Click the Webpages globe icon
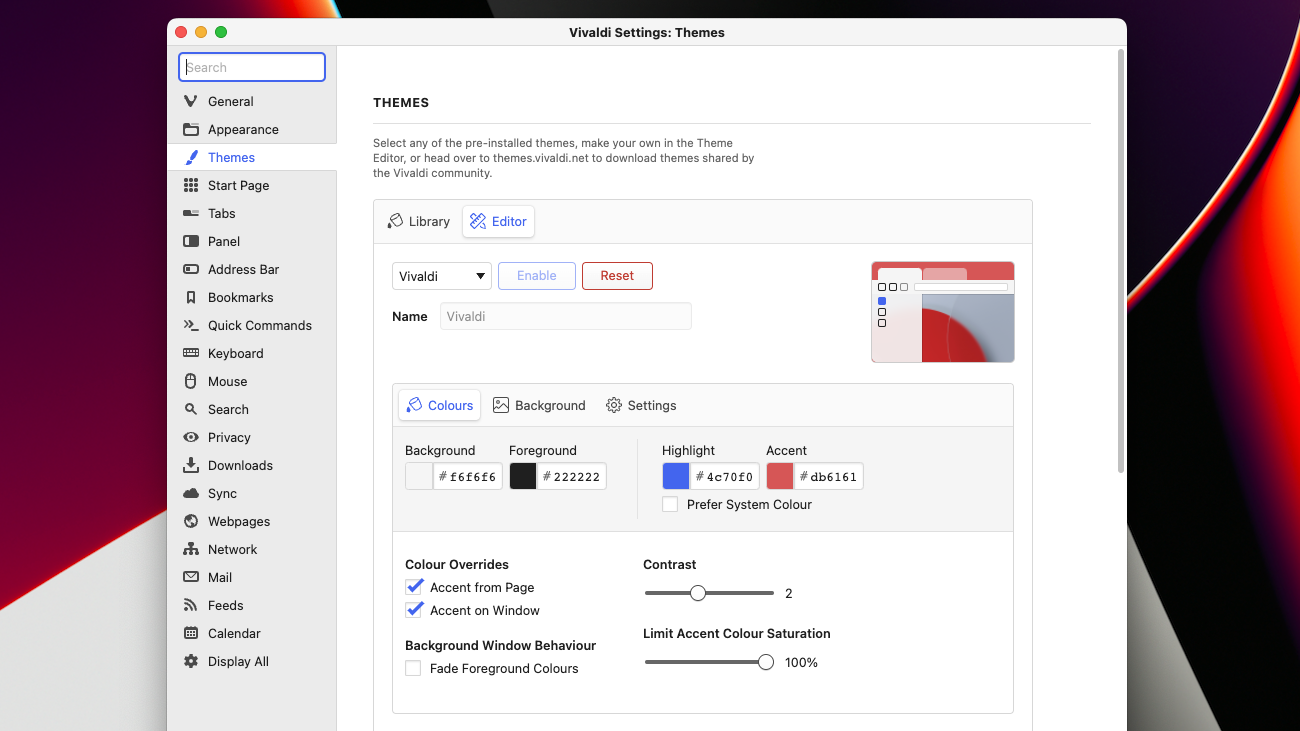The image size is (1300, 731). 190,521
